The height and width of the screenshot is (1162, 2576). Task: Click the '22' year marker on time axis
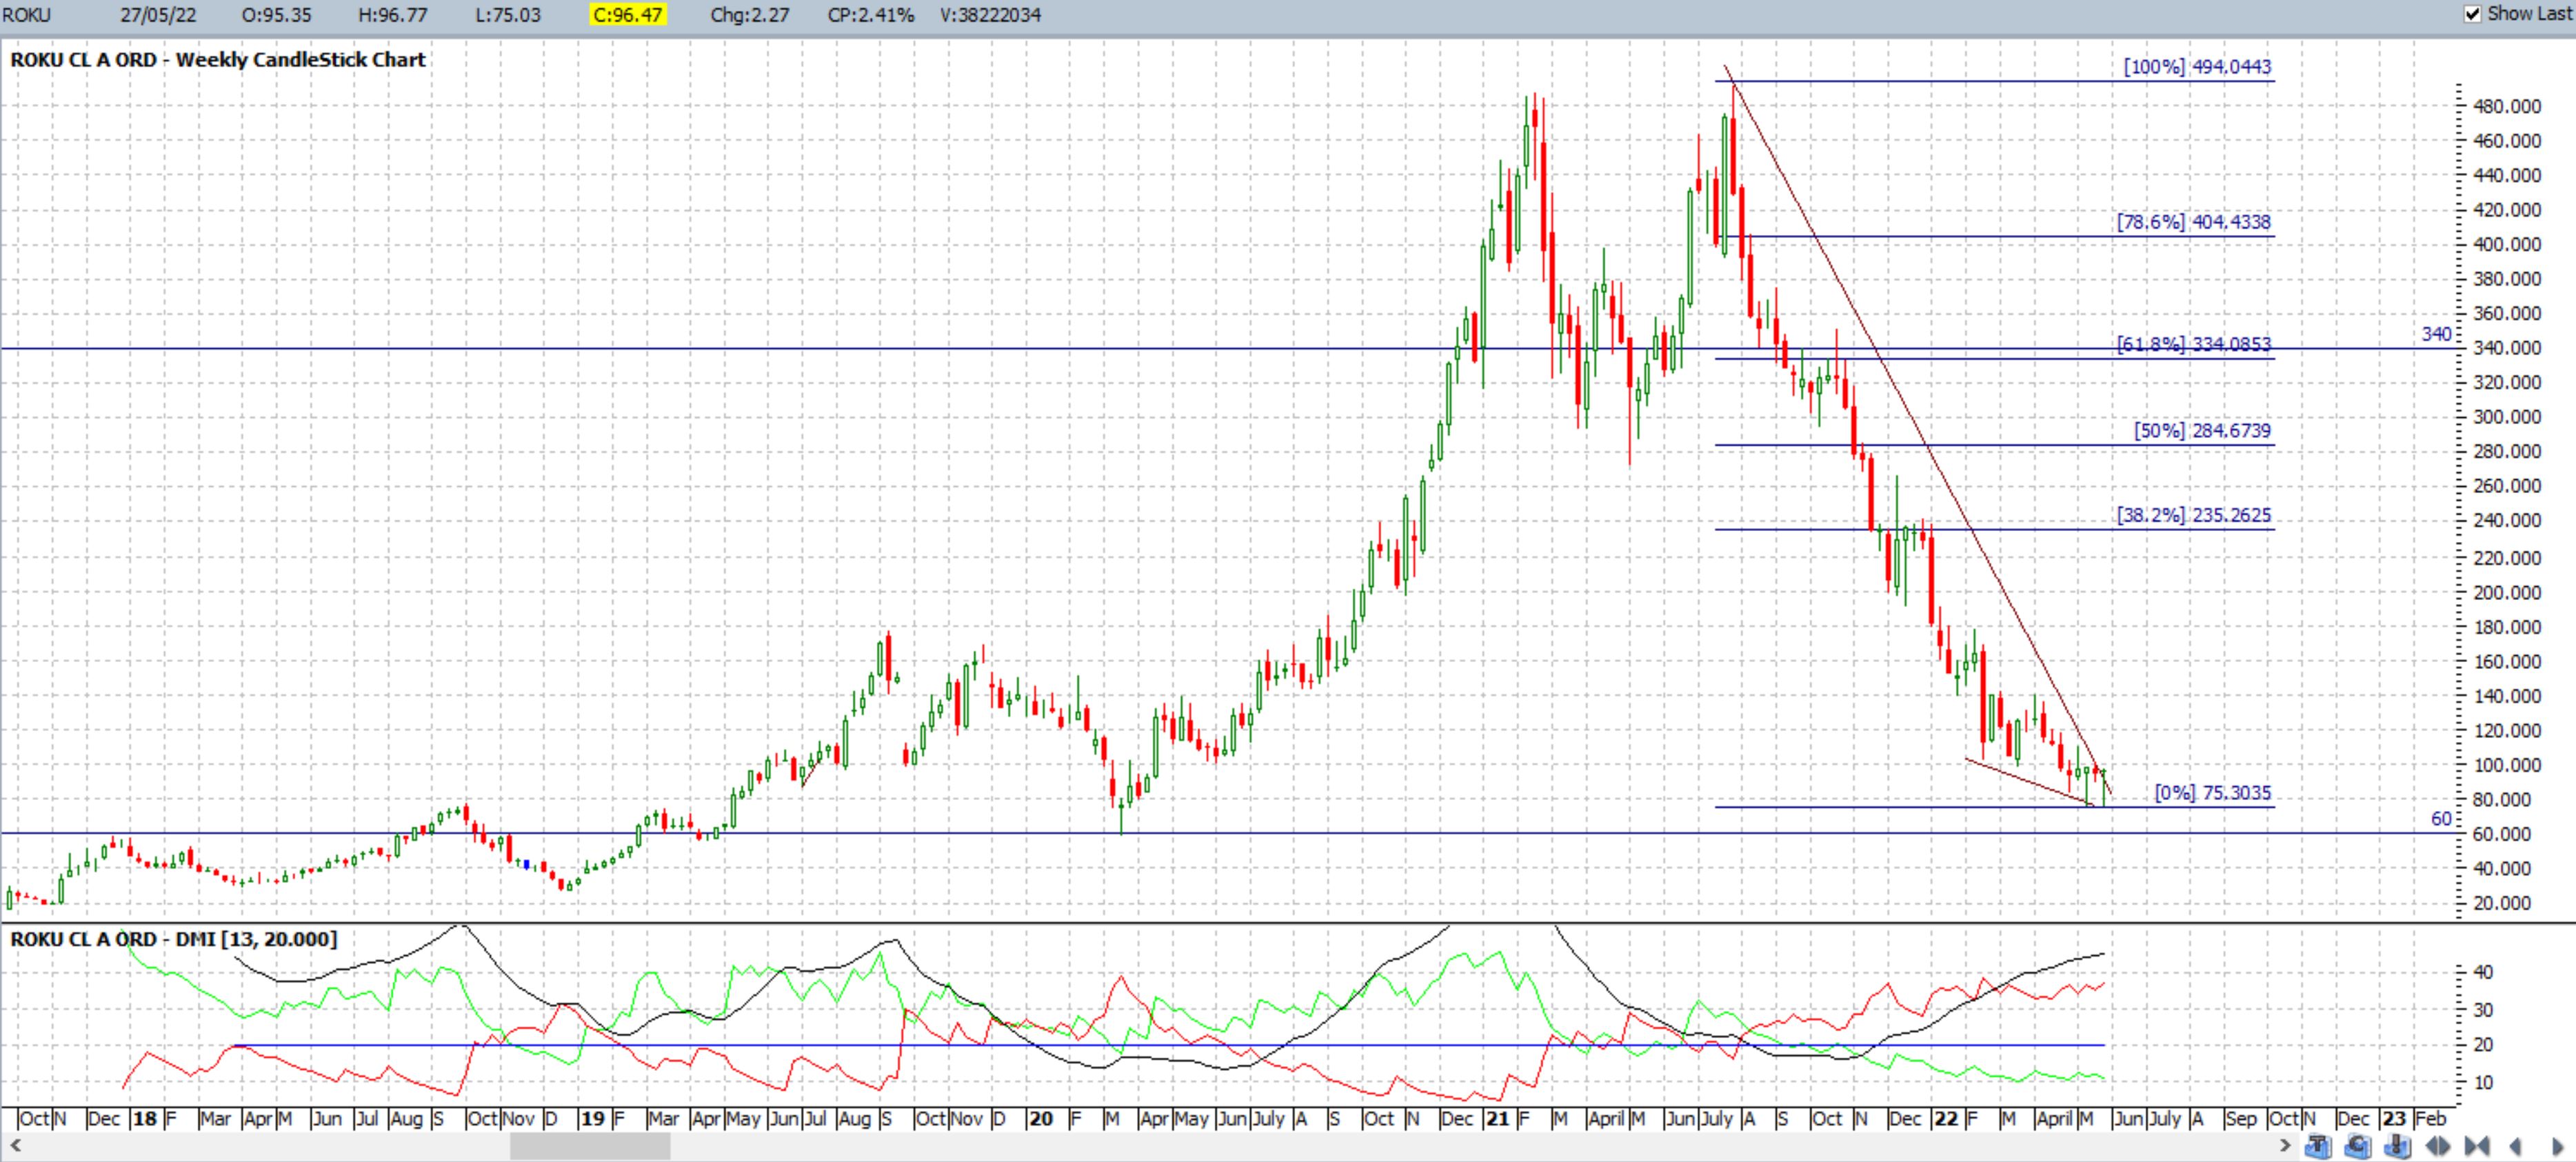click(1946, 1119)
